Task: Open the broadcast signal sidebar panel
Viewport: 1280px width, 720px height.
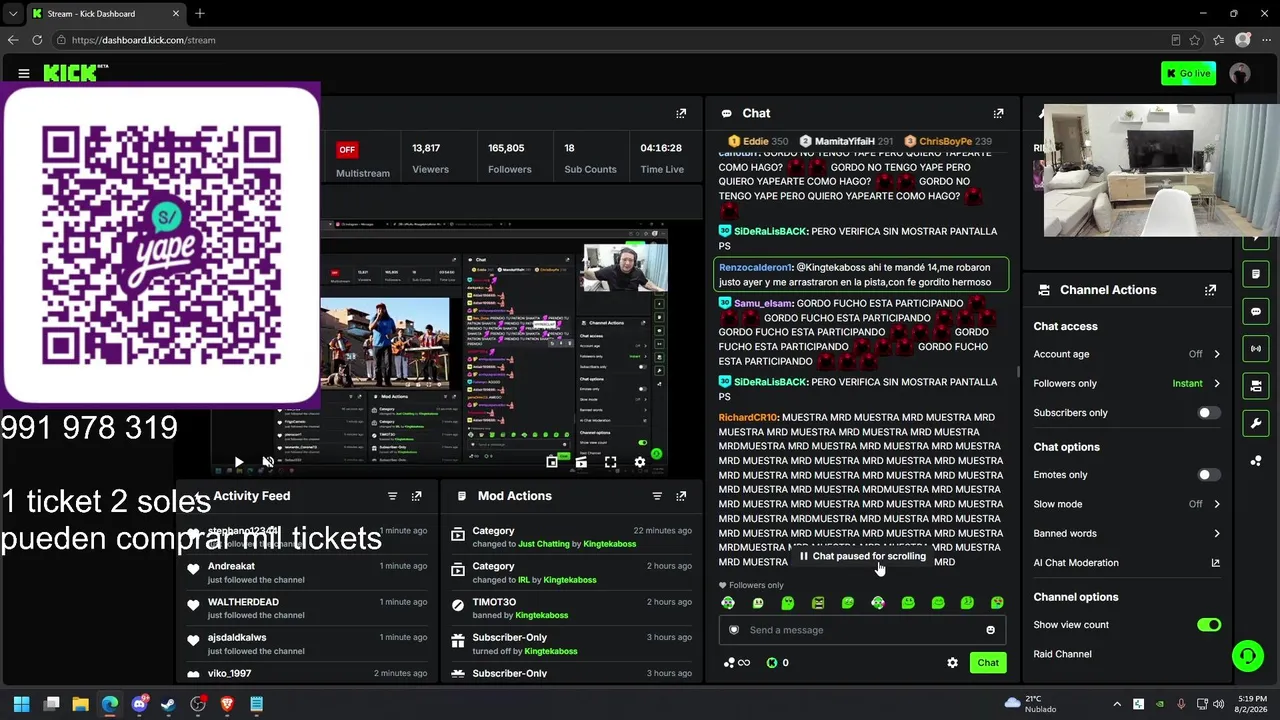Action: tap(1256, 349)
